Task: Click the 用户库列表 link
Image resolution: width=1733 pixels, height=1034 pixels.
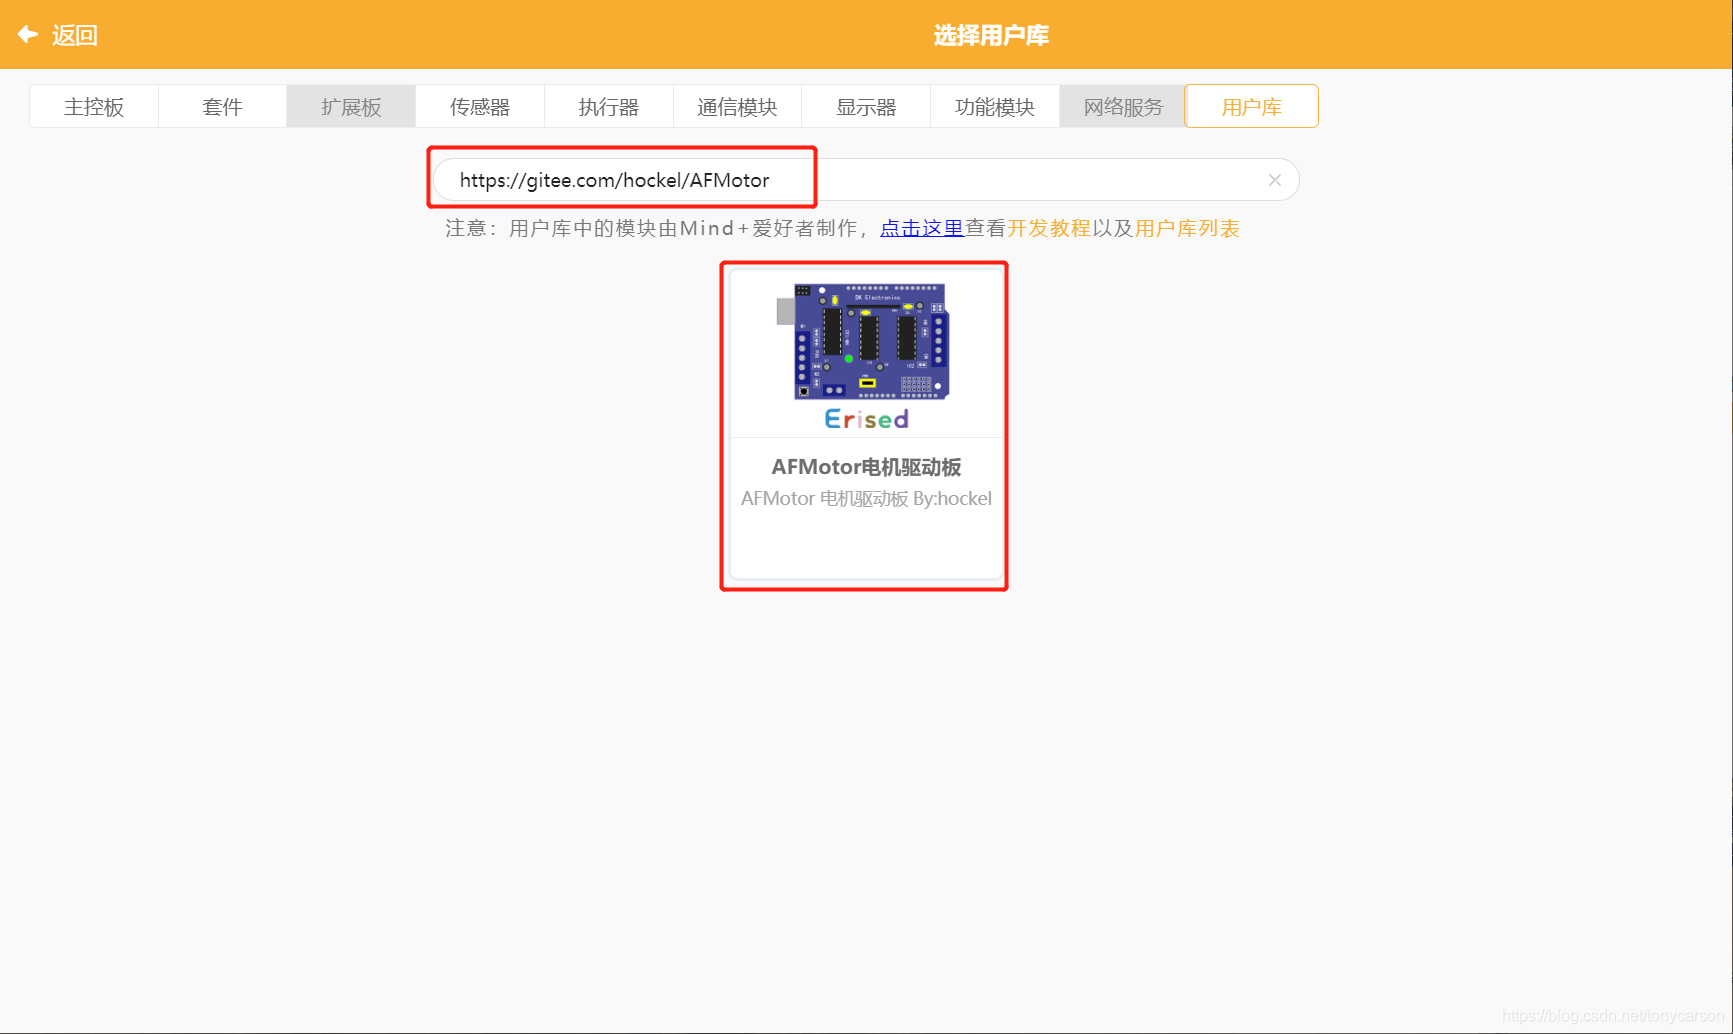Action: [x=1186, y=228]
